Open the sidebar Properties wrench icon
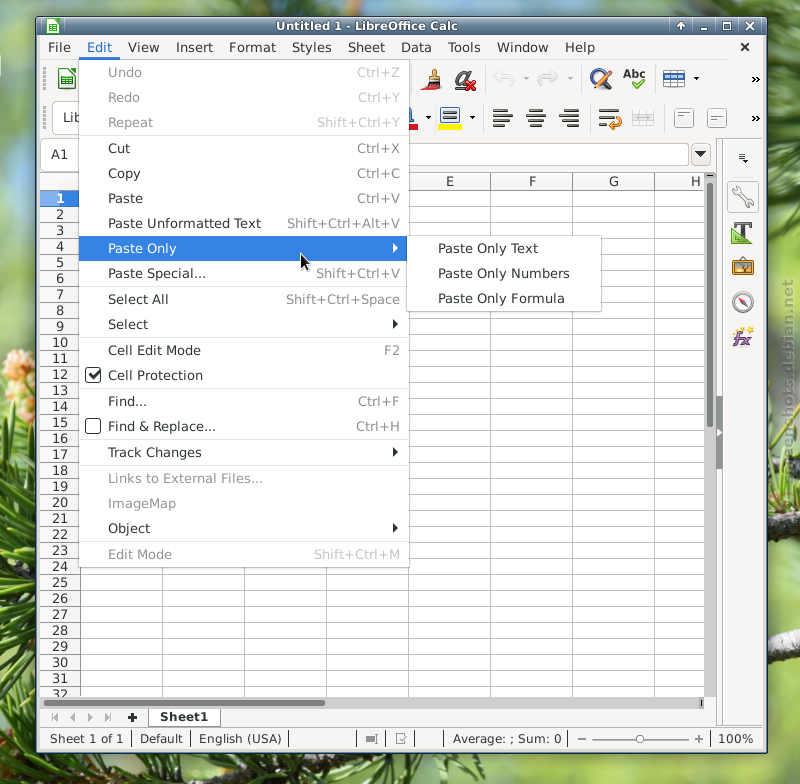The height and width of the screenshot is (784, 800). tap(743, 197)
